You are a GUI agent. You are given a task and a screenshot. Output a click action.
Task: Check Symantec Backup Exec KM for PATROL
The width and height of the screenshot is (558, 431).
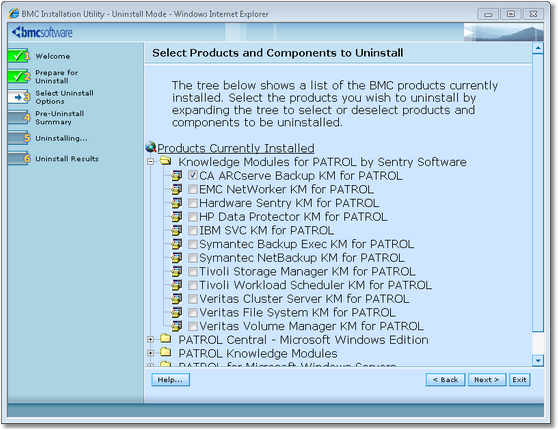tap(193, 244)
